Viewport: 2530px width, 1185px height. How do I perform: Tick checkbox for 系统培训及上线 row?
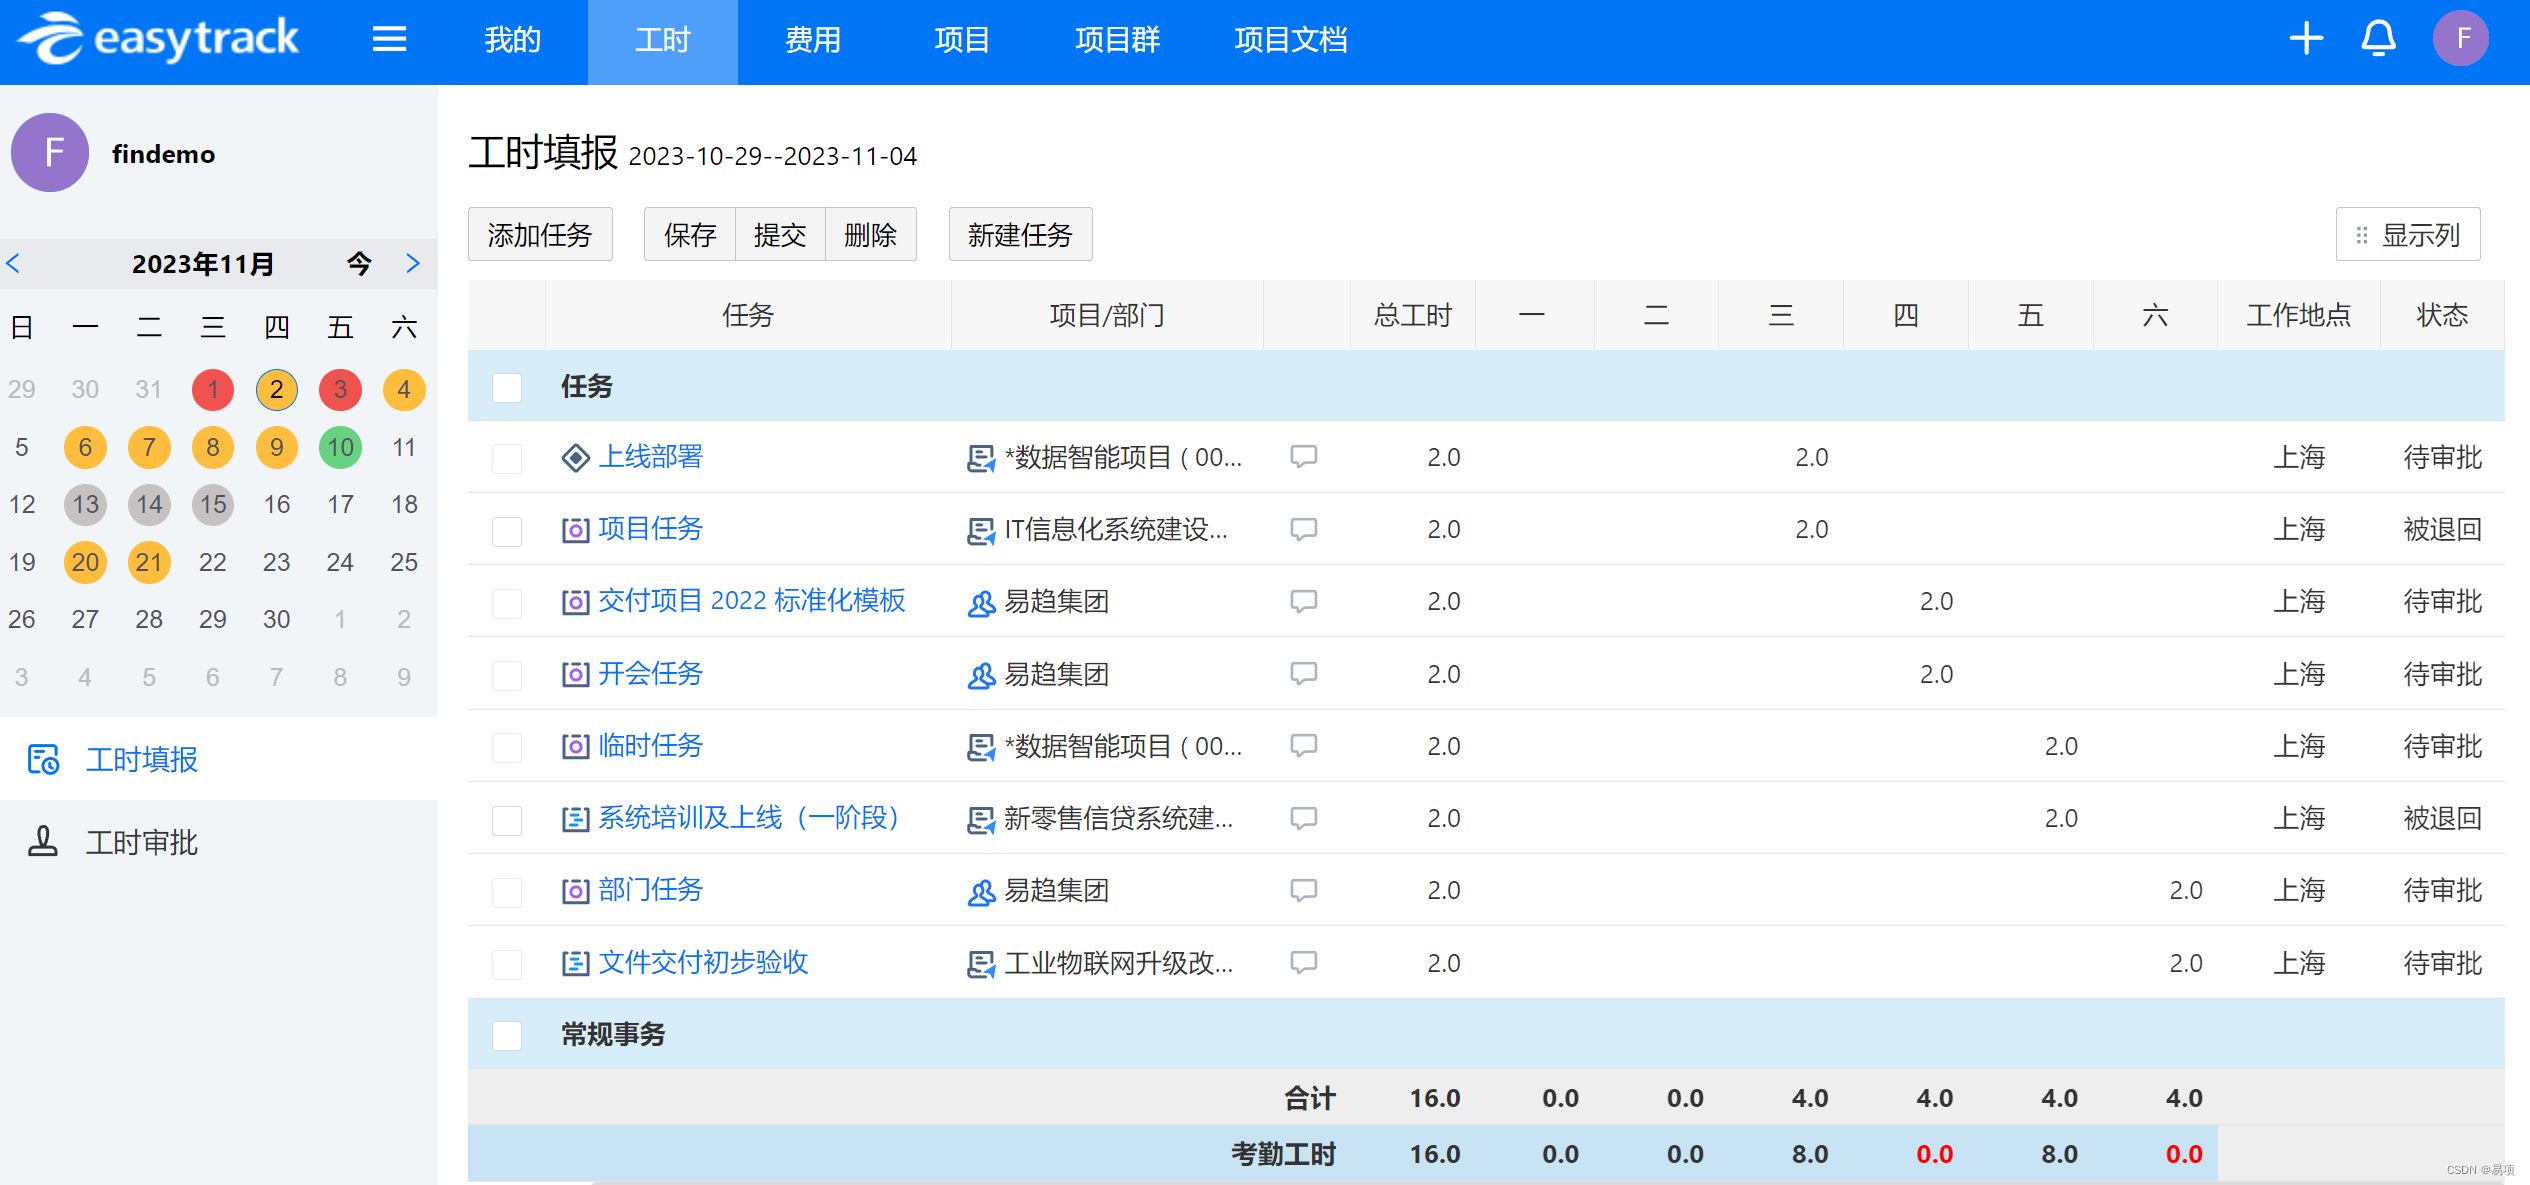[x=507, y=819]
